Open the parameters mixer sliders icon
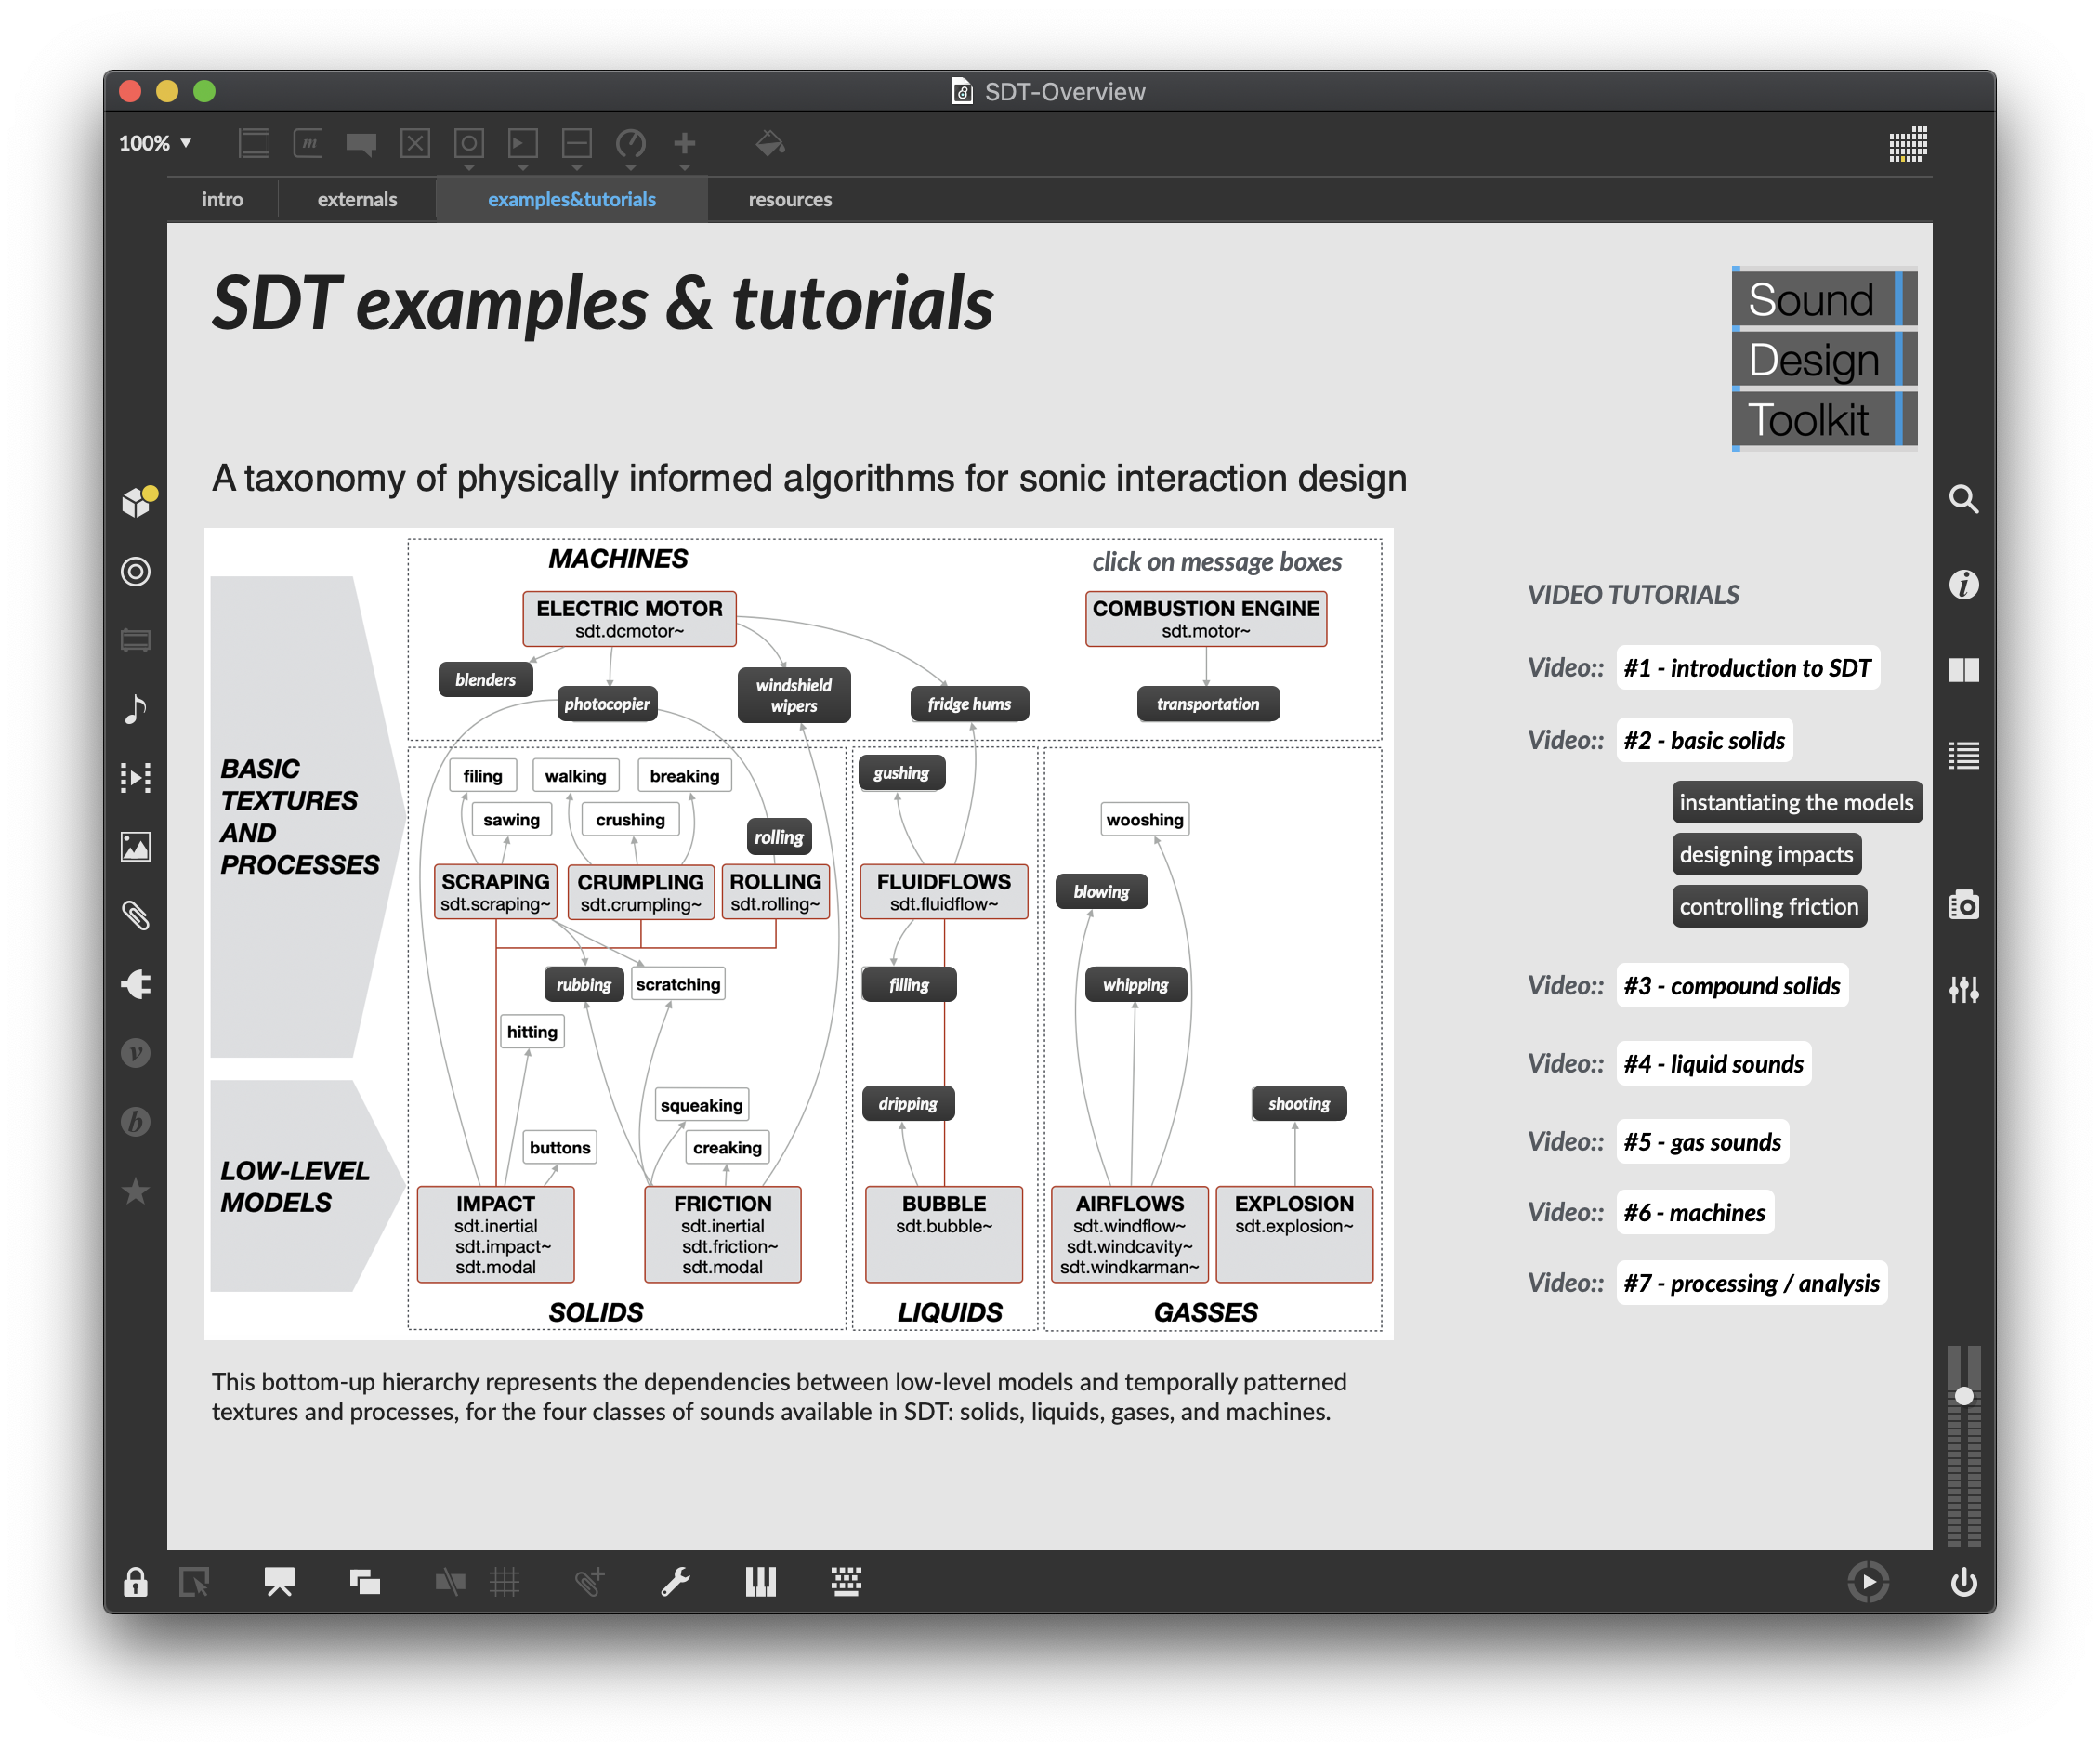The height and width of the screenshot is (1751, 2100). click(1963, 990)
